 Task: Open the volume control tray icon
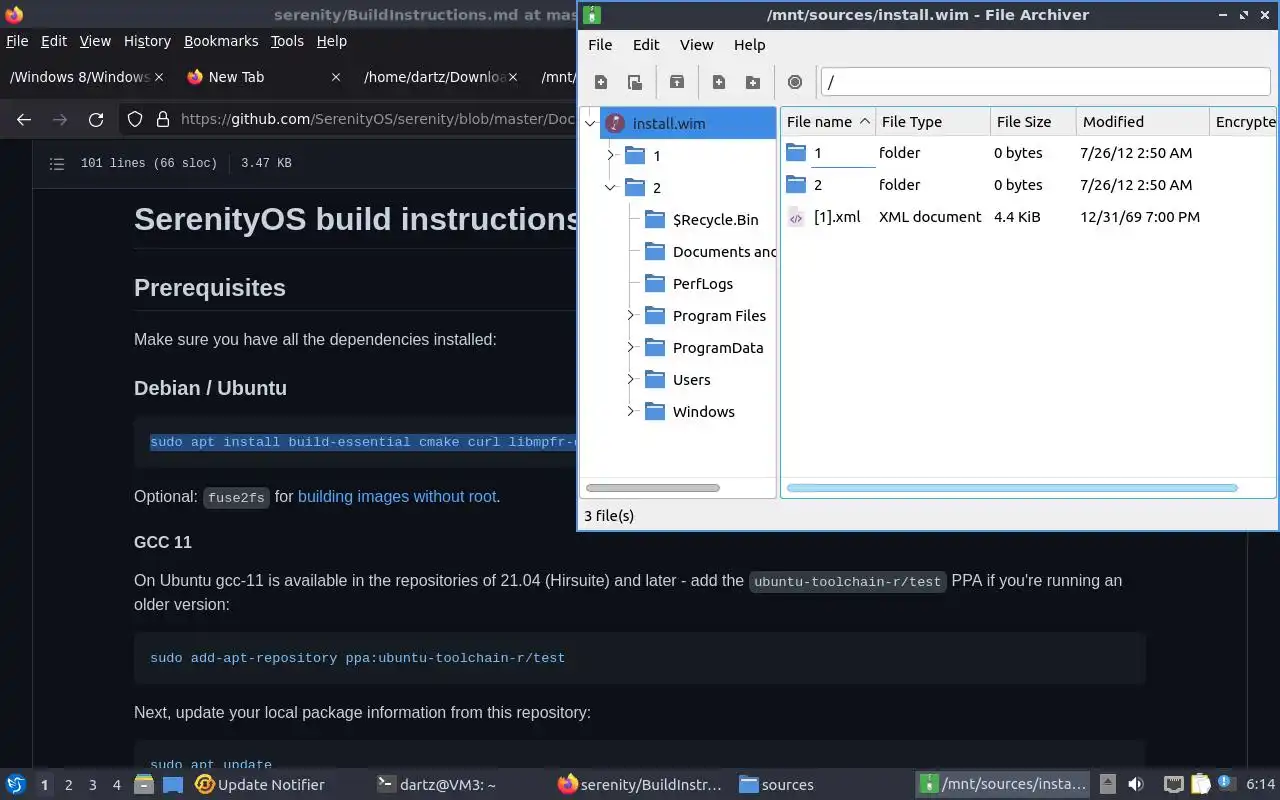coord(1136,785)
